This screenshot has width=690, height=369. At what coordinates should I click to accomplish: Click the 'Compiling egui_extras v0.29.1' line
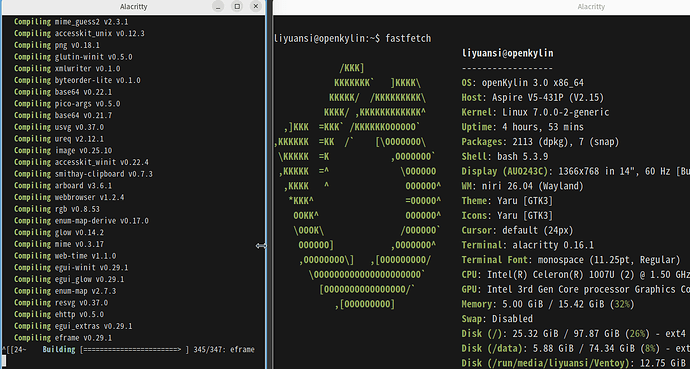[x=73, y=326]
